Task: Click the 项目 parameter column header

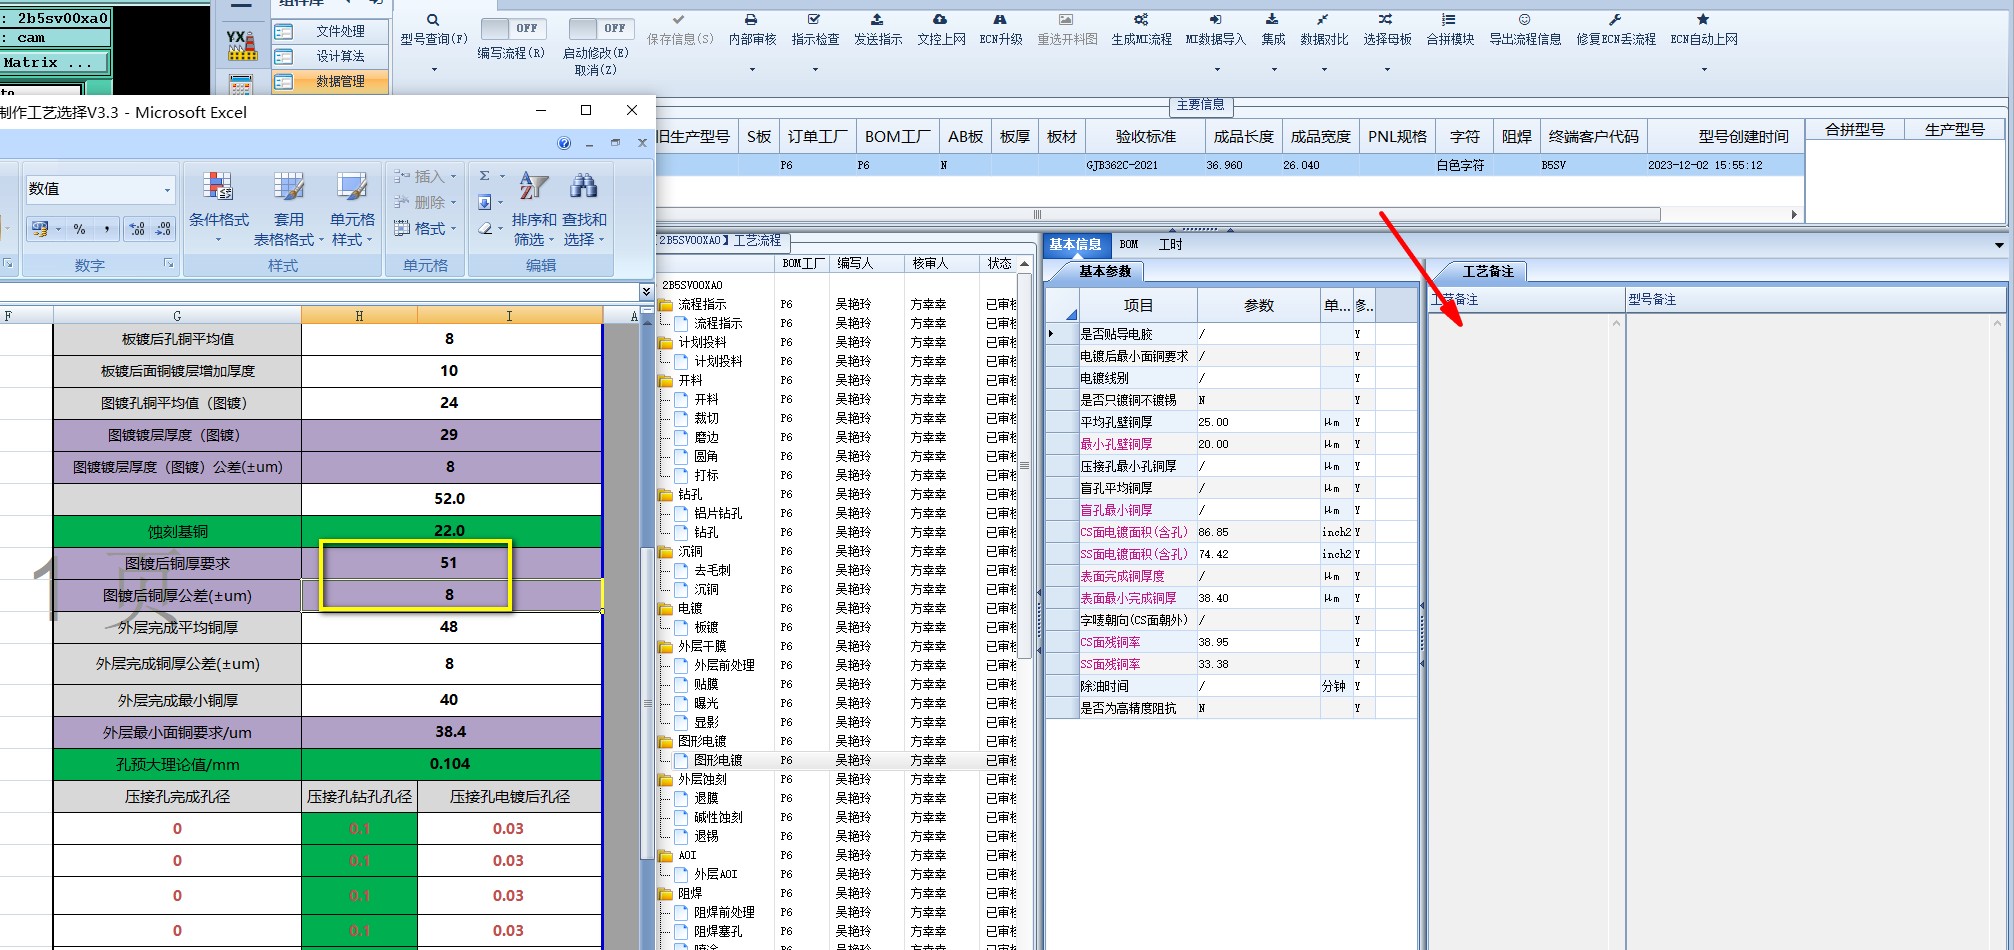Action: 1138,305
